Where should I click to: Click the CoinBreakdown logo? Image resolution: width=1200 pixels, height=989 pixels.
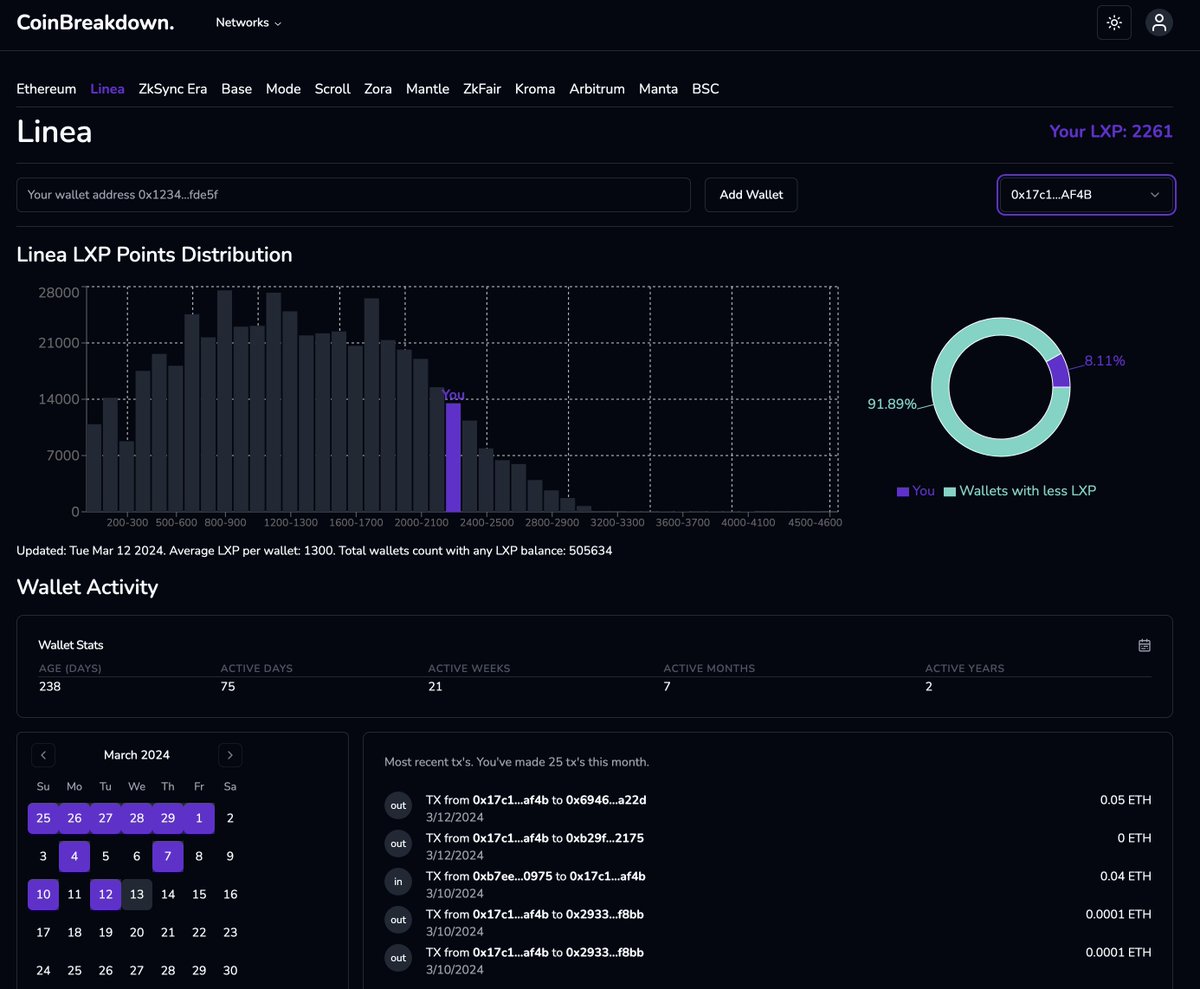click(x=95, y=22)
